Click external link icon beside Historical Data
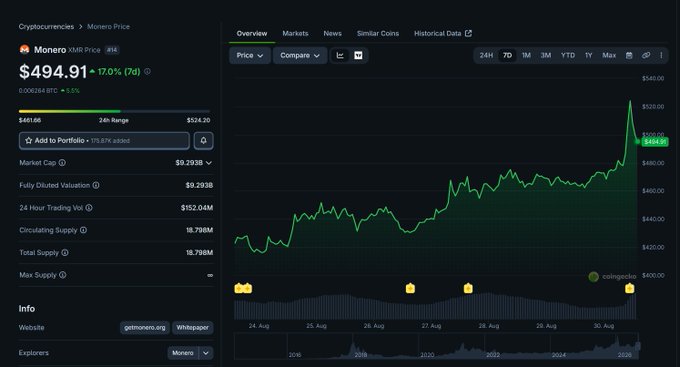Viewport: 680px width, 367px height. [x=468, y=33]
